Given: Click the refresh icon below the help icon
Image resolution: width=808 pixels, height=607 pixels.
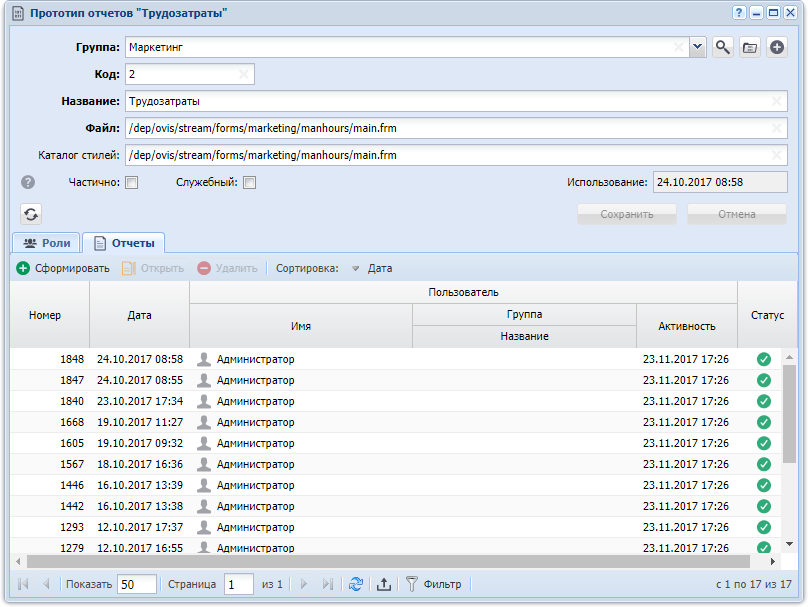Looking at the screenshot, I should tap(32, 214).
